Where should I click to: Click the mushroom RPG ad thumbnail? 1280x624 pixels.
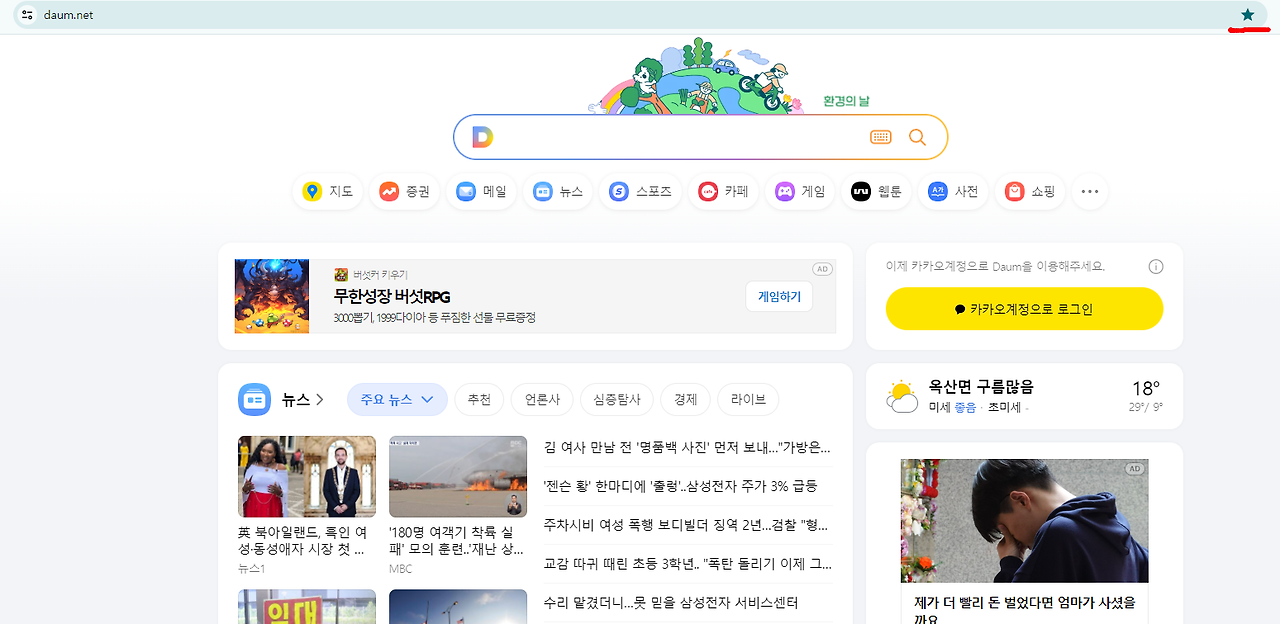(x=271, y=296)
